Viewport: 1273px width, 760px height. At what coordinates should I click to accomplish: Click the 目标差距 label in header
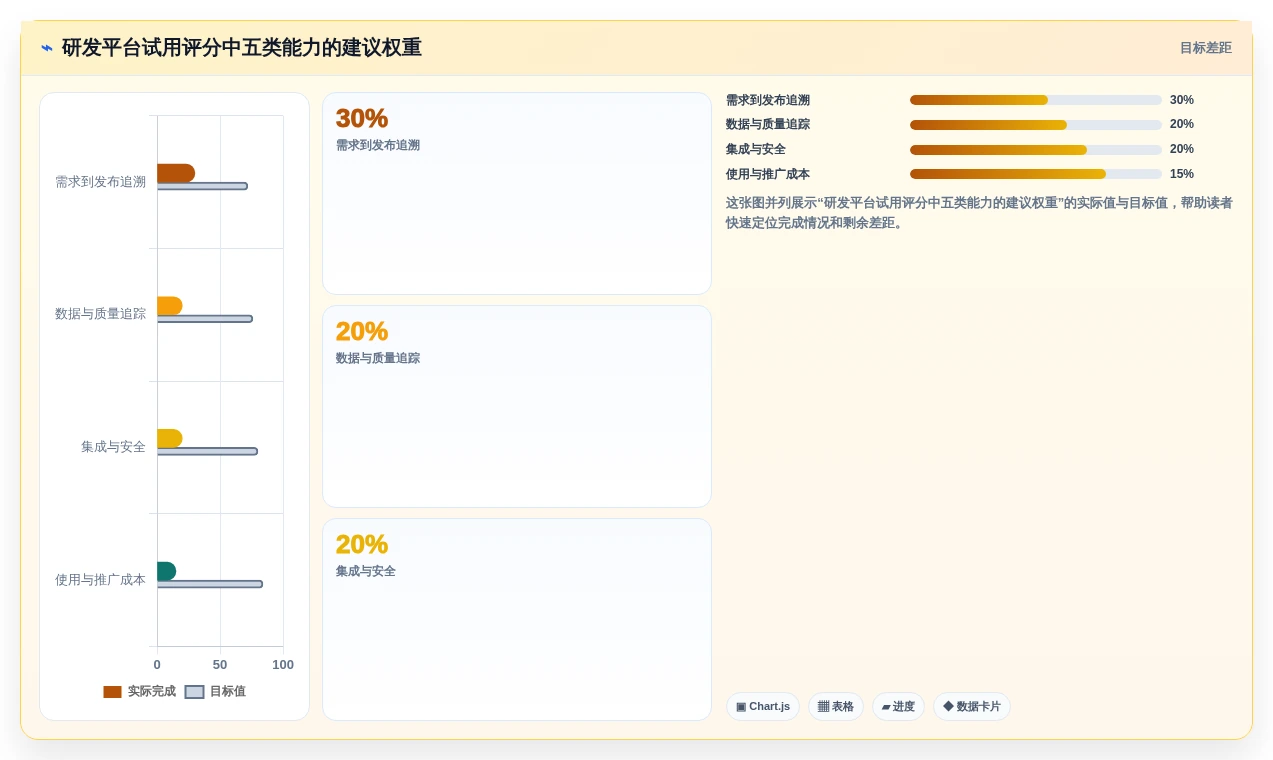(x=1205, y=48)
